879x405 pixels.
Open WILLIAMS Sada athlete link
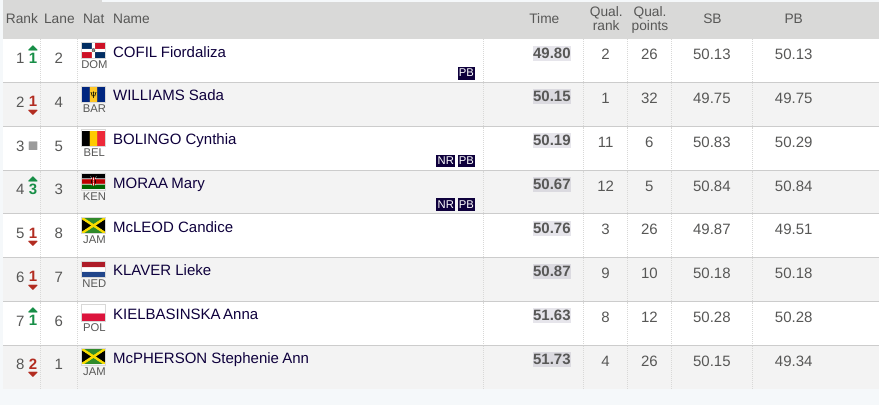pos(168,95)
